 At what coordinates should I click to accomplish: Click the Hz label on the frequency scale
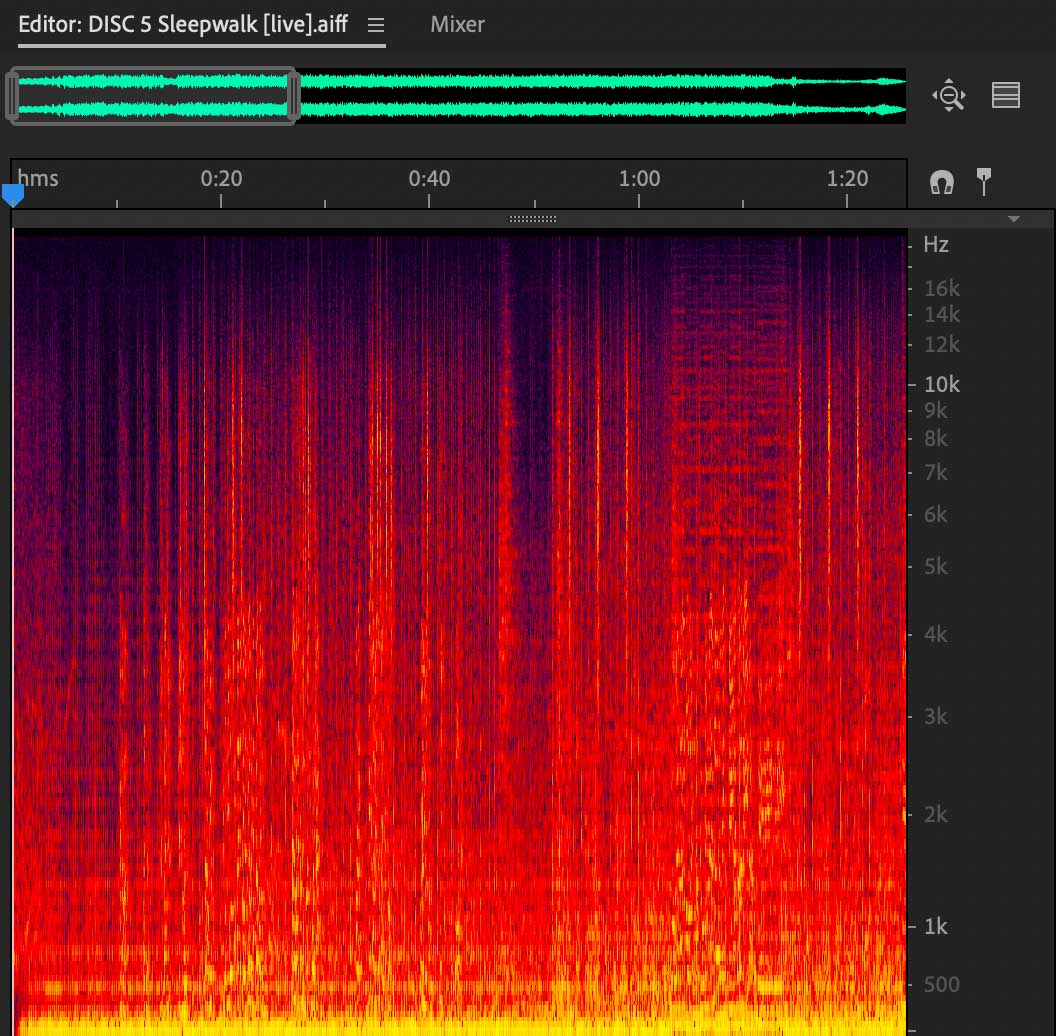[x=936, y=244]
